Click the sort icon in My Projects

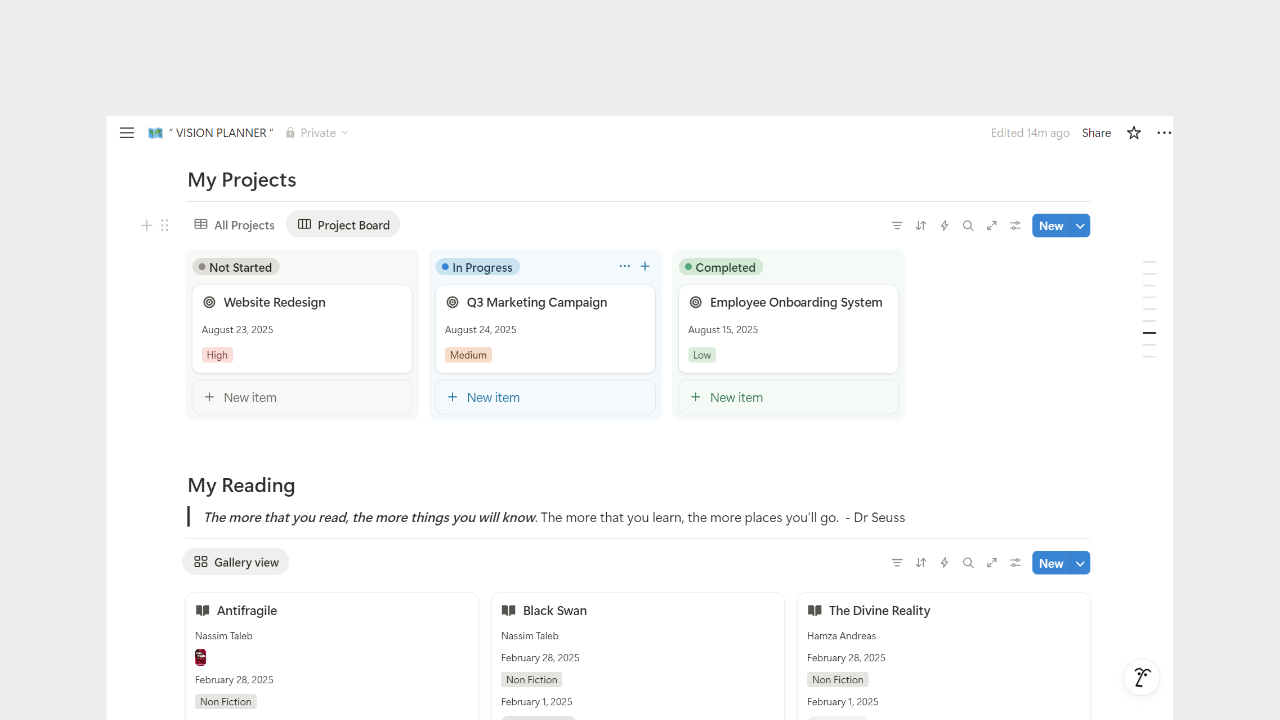pyautogui.click(x=921, y=226)
